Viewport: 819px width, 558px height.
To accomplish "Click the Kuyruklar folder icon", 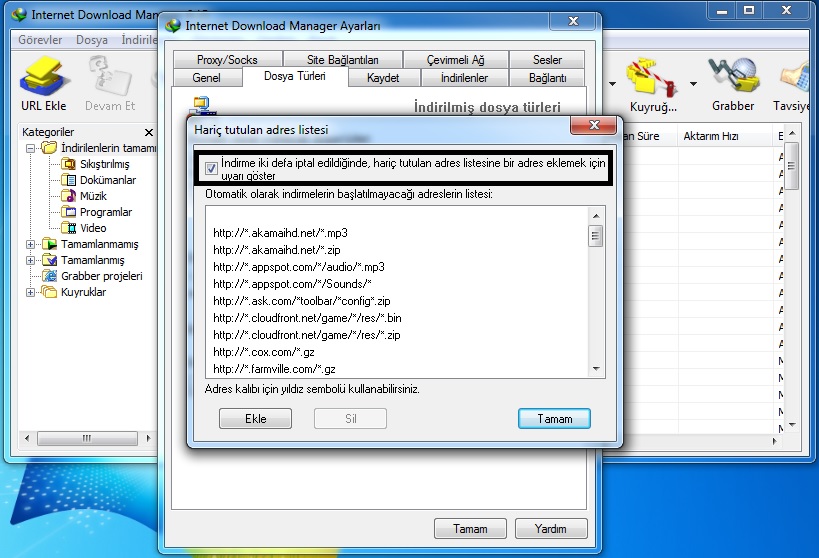I will tap(50, 292).
